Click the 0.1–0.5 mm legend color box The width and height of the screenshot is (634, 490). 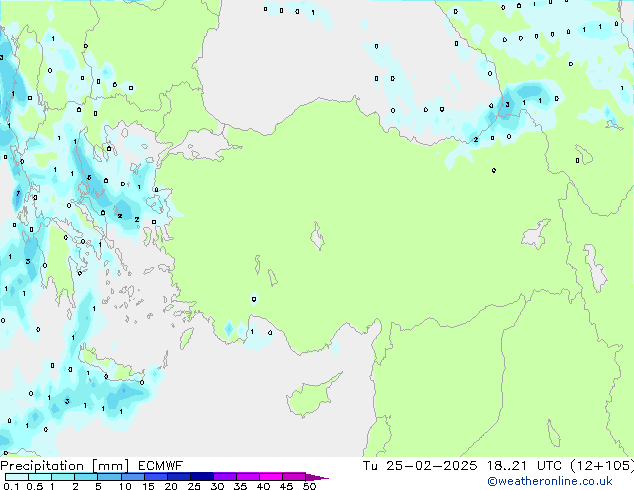point(17,477)
